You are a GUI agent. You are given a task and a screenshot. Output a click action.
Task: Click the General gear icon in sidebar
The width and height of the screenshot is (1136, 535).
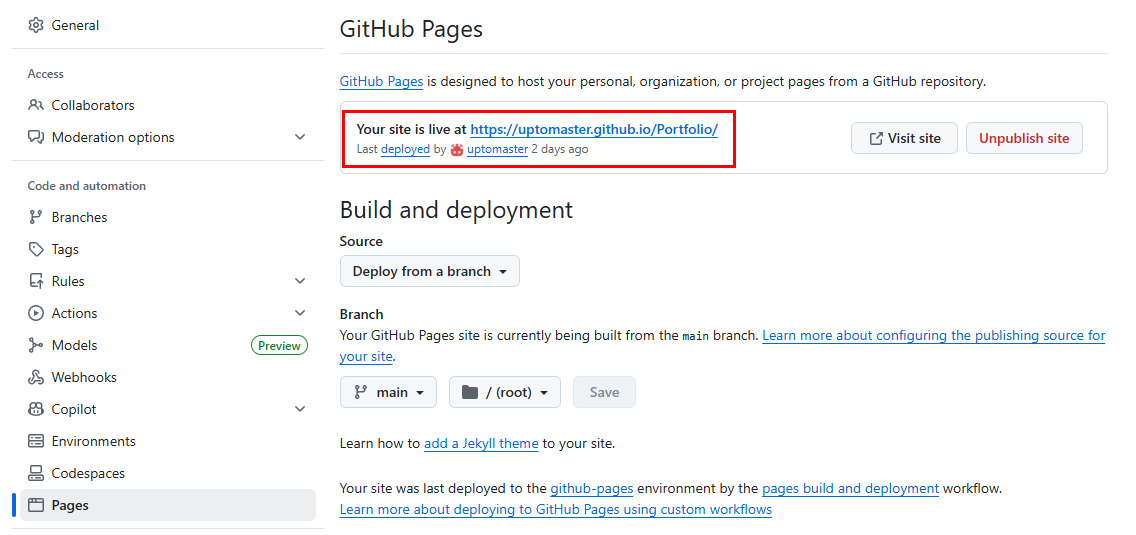coord(36,25)
